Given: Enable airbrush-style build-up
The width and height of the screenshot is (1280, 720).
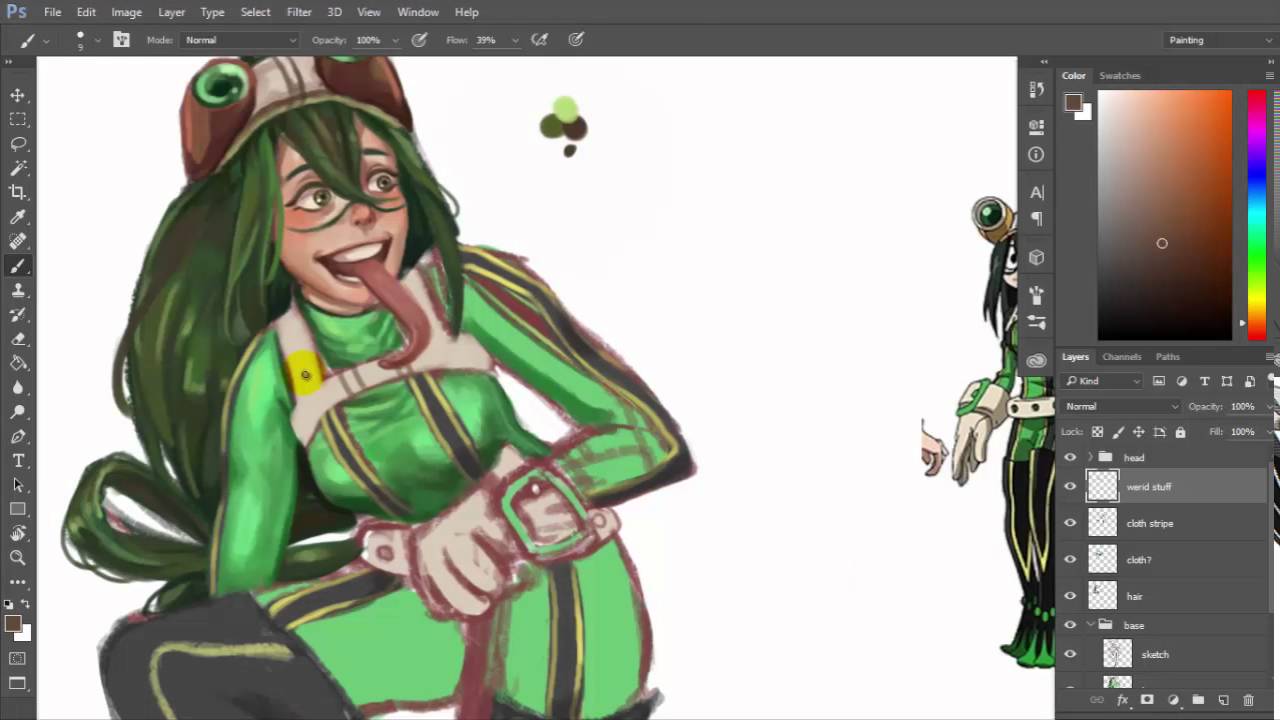Looking at the screenshot, I should pos(540,40).
